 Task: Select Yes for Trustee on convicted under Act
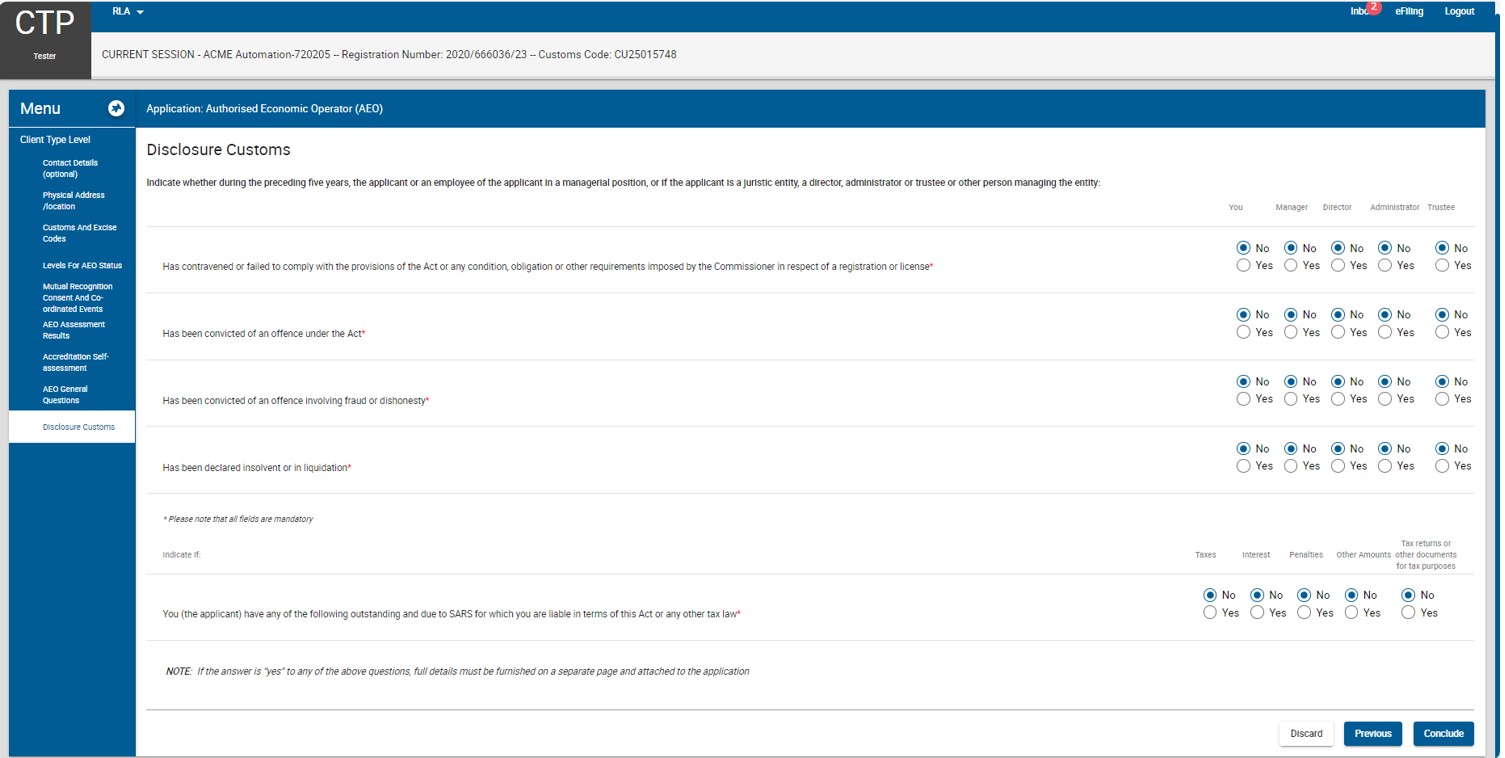pyautogui.click(x=1442, y=332)
